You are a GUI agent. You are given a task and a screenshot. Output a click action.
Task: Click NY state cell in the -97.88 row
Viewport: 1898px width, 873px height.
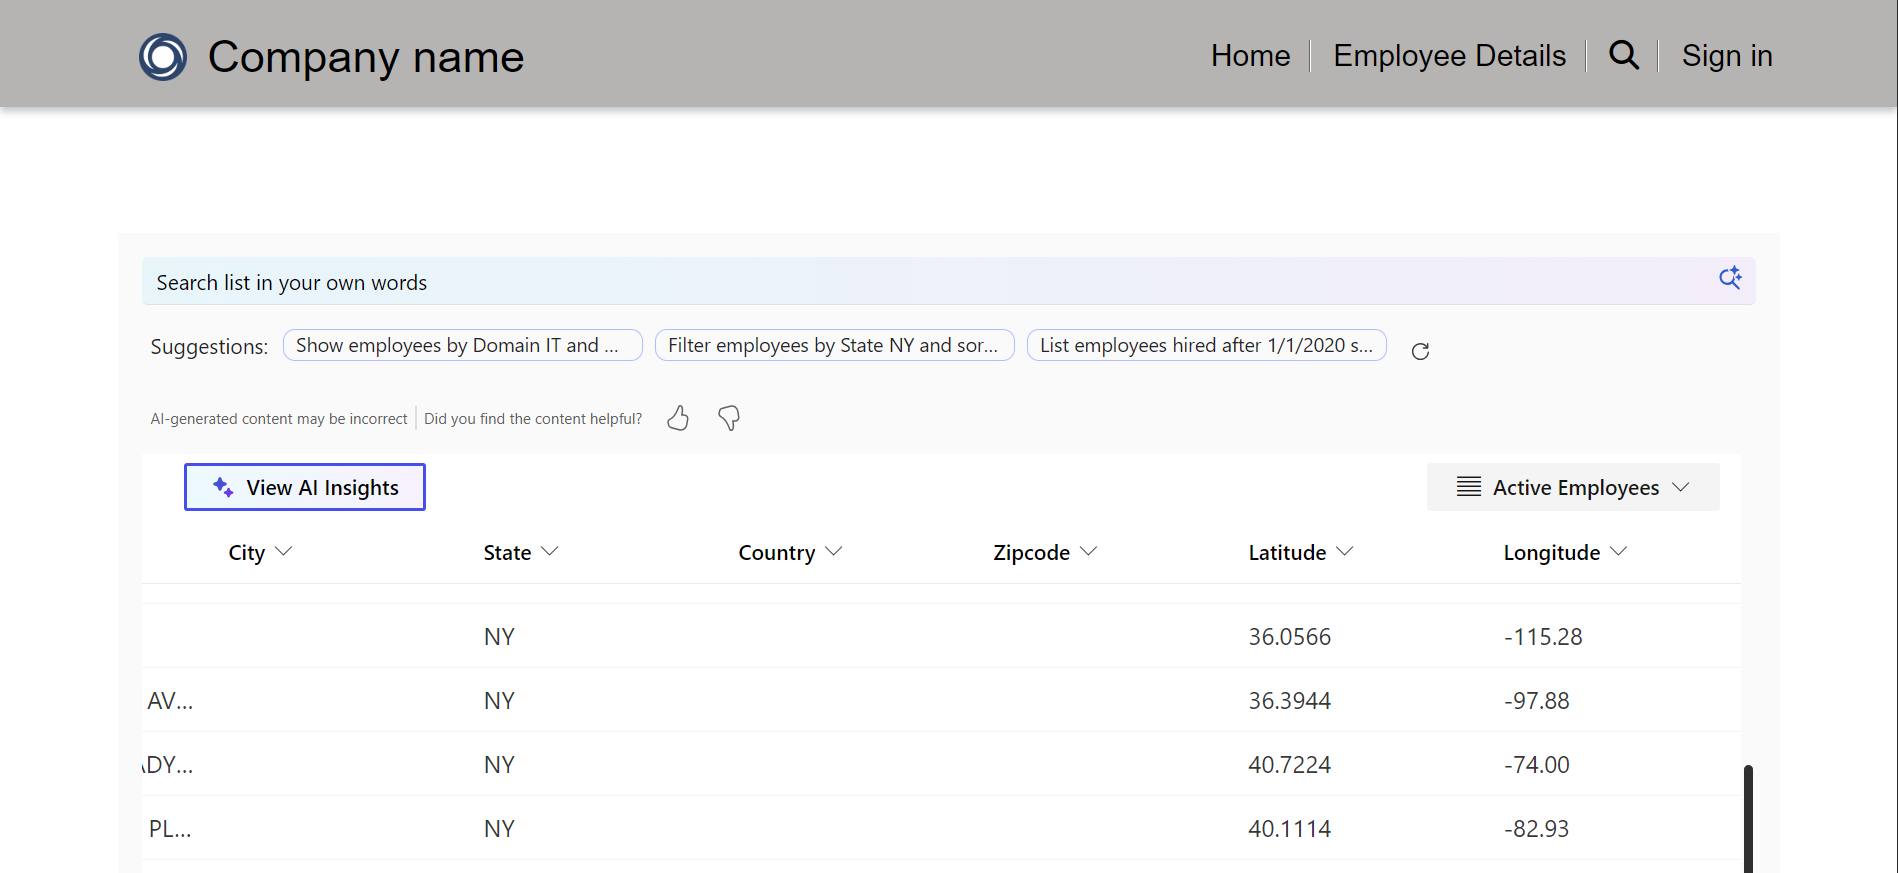point(499,701)
